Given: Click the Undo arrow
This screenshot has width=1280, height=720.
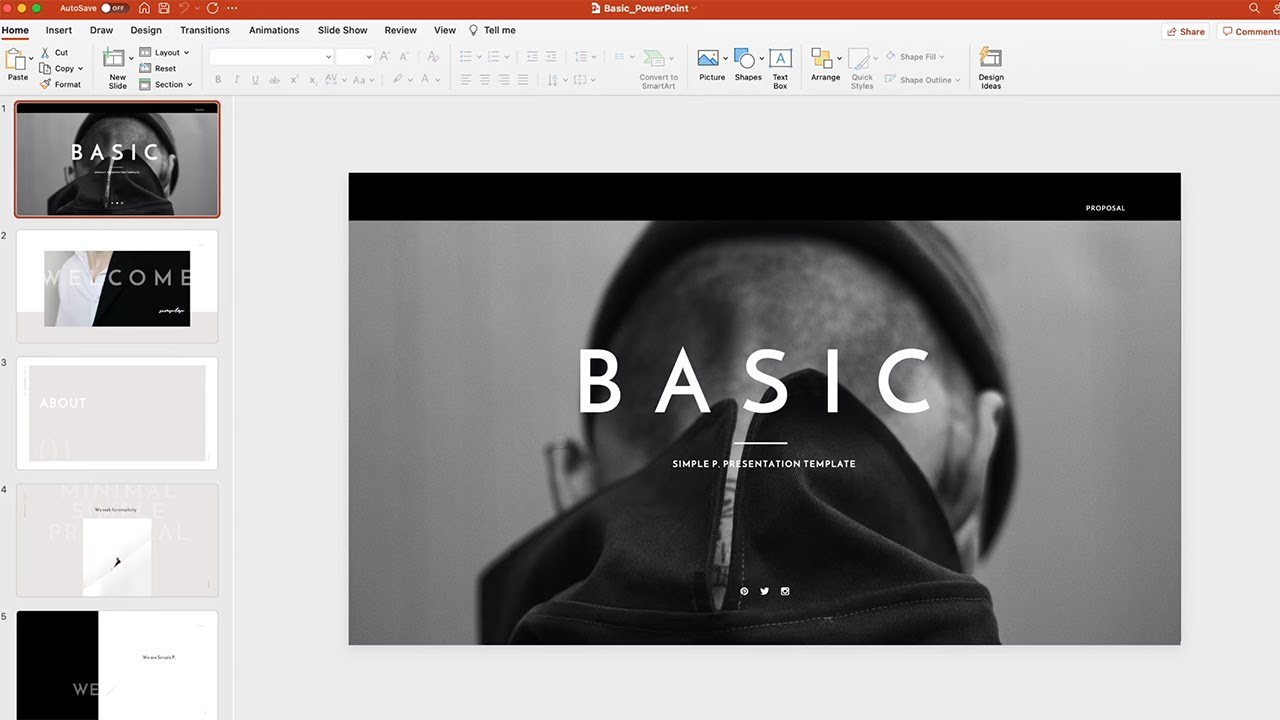Looking at the screenshot, I should click(183, 8).
